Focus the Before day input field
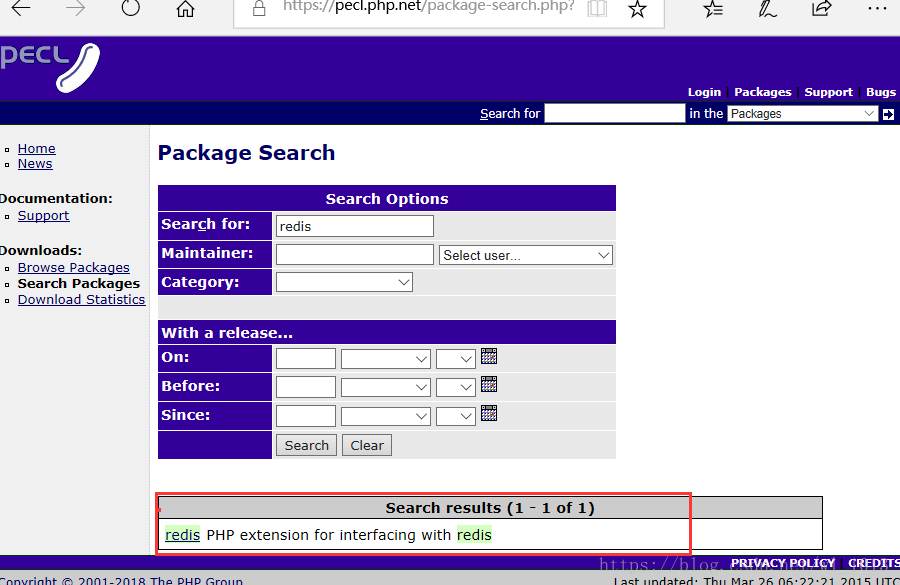Screen dimensions: 900x585 coord(306,387)
